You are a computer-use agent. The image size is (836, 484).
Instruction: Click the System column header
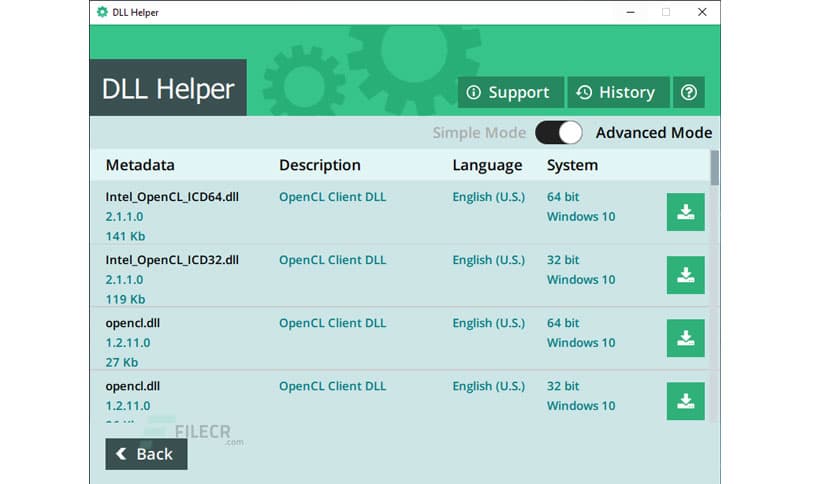(572, 165)
